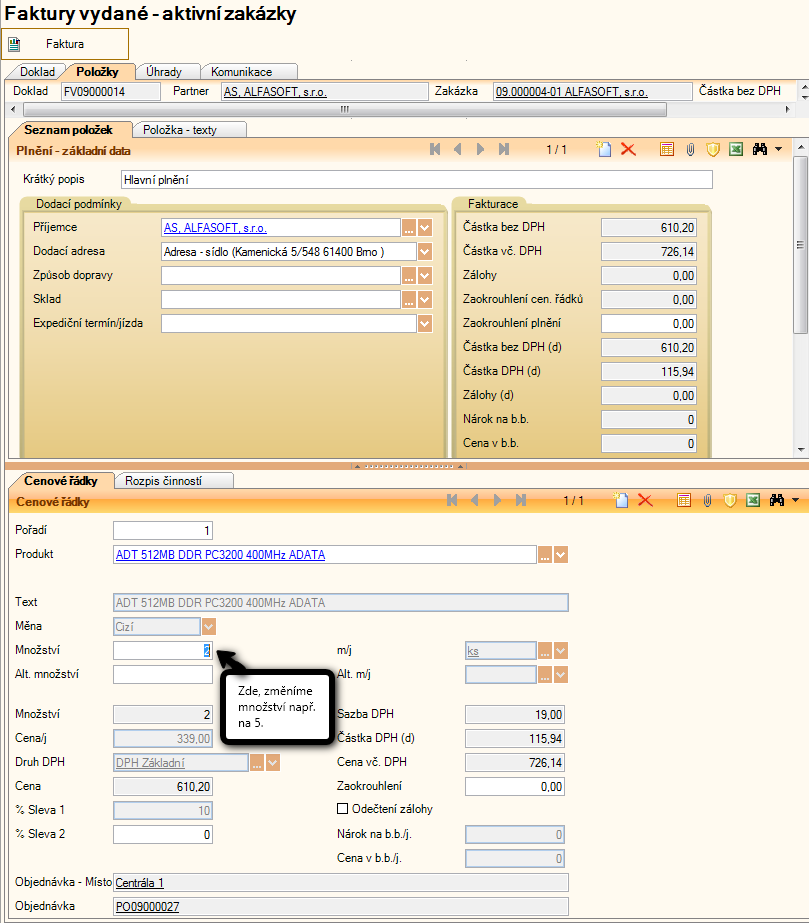Image resolution: width=809 pixels, height=923 pixels.
Task: Click new record icon in Plnění toolbar
Action: click(x=603, y=149)
